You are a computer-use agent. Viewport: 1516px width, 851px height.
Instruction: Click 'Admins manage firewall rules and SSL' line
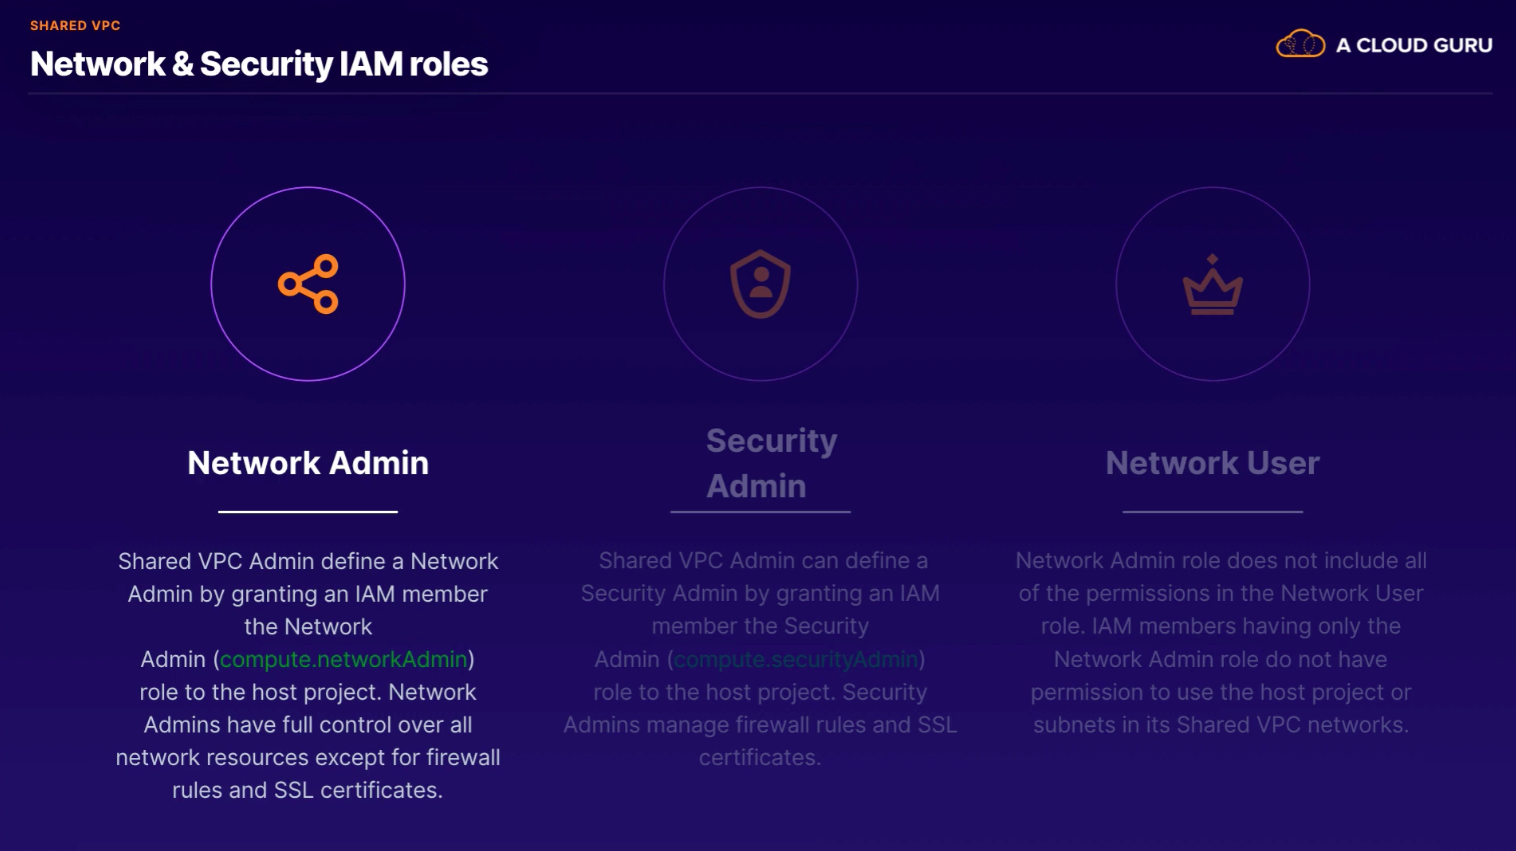click(x=760, y=725)
